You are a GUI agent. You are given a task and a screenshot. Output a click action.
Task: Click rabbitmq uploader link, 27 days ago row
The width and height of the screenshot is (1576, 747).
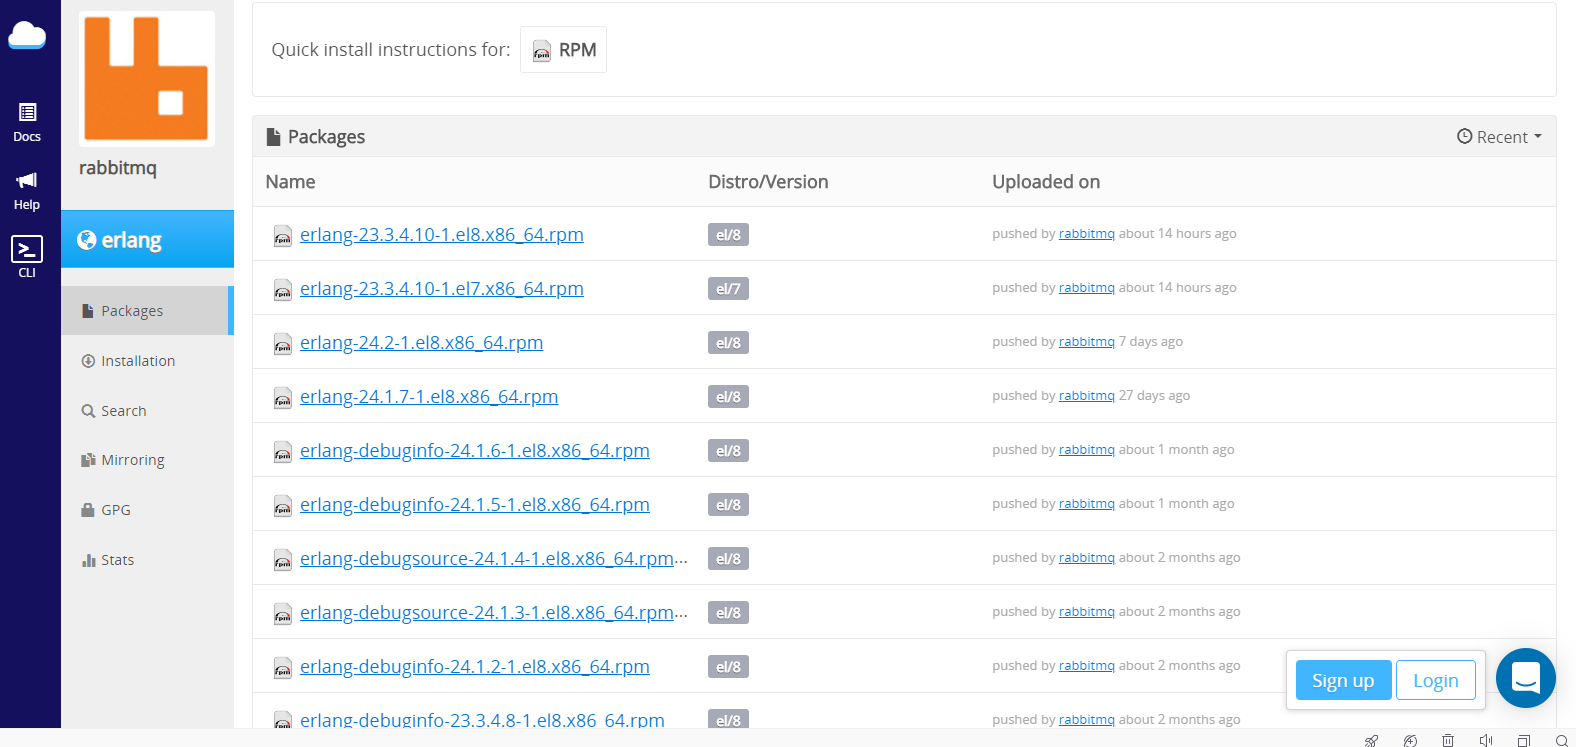pos(1086,396)
